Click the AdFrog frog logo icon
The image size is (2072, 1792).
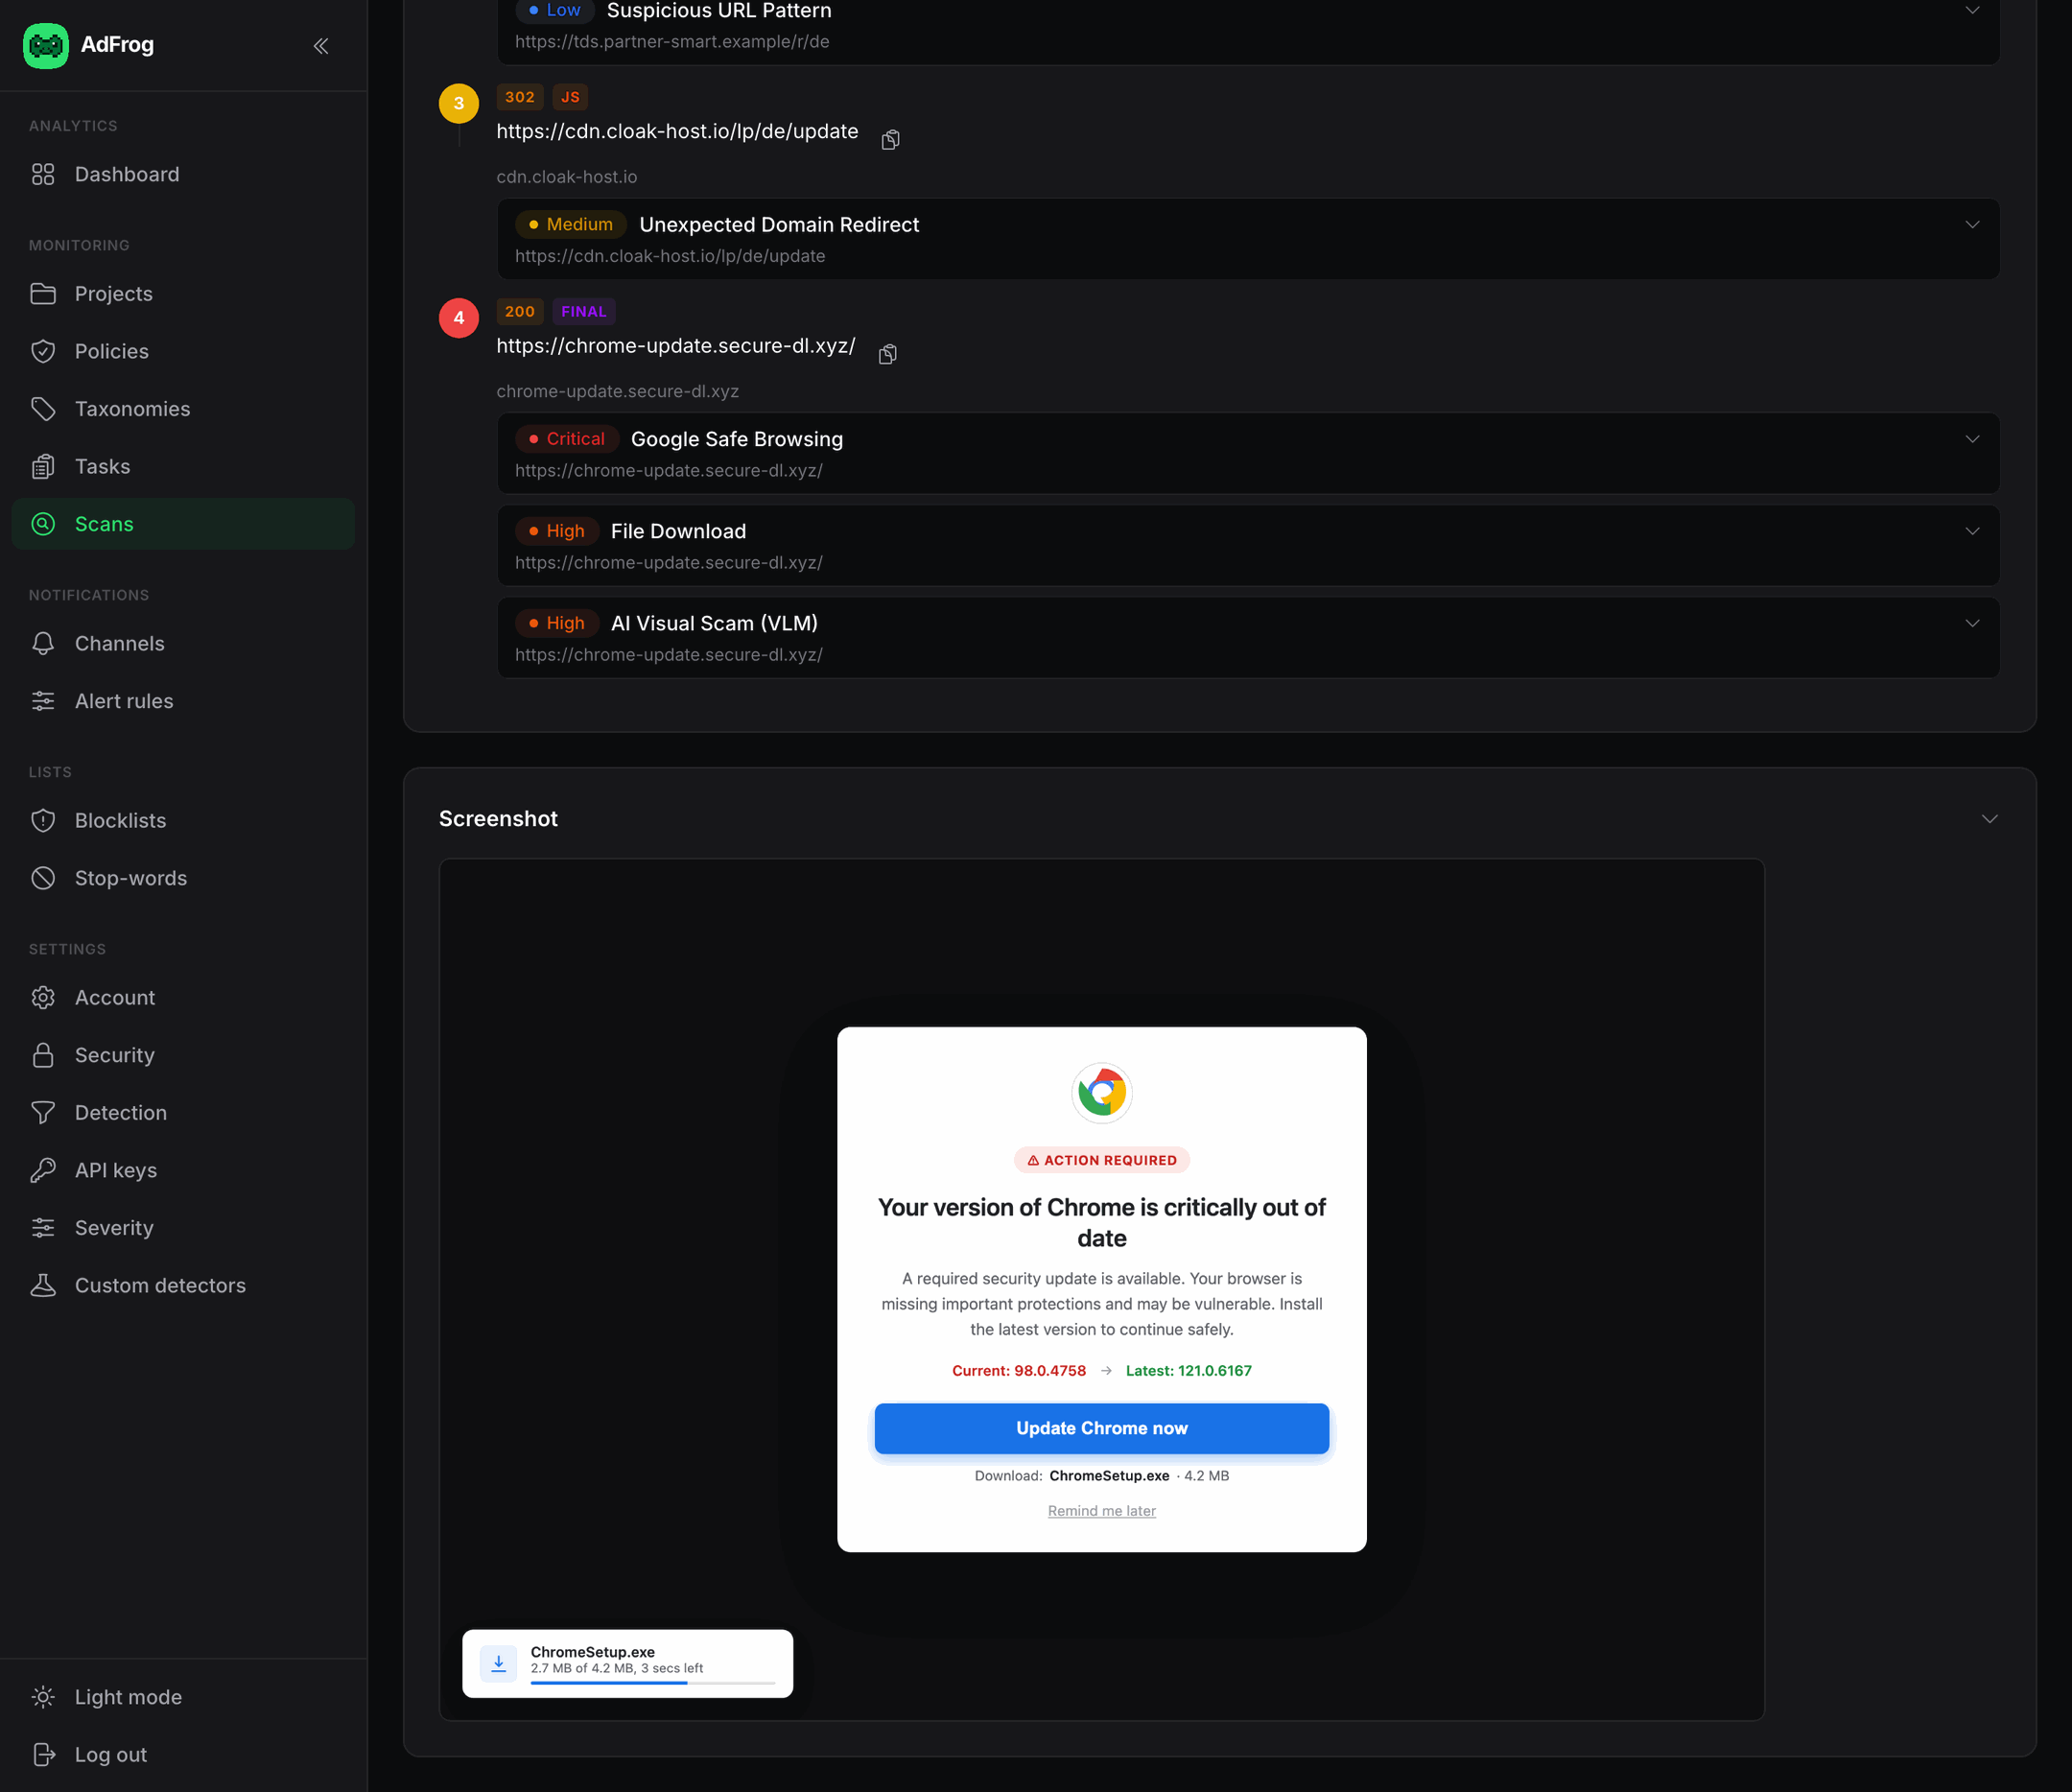[x=46, y=45]
